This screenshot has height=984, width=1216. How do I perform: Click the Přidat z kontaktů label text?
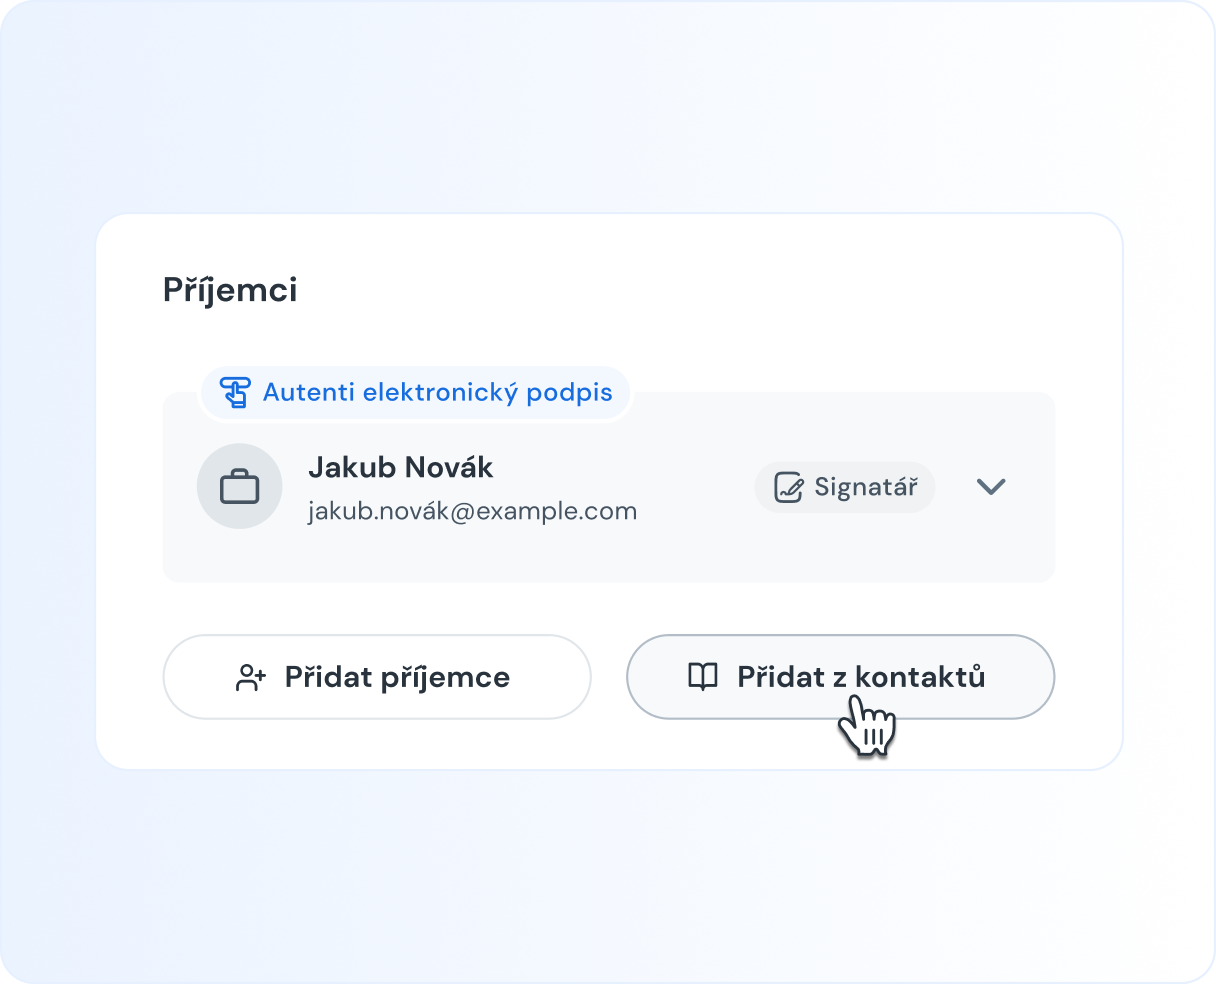click(x=861, y=677)
